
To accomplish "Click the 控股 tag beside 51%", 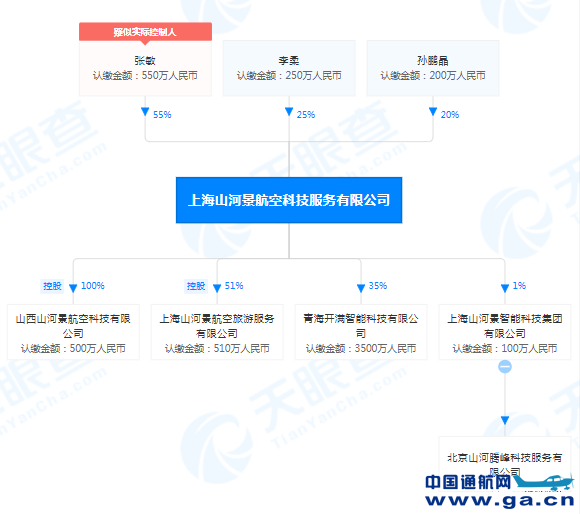I will pyautogui.click(x=196, y=286).
